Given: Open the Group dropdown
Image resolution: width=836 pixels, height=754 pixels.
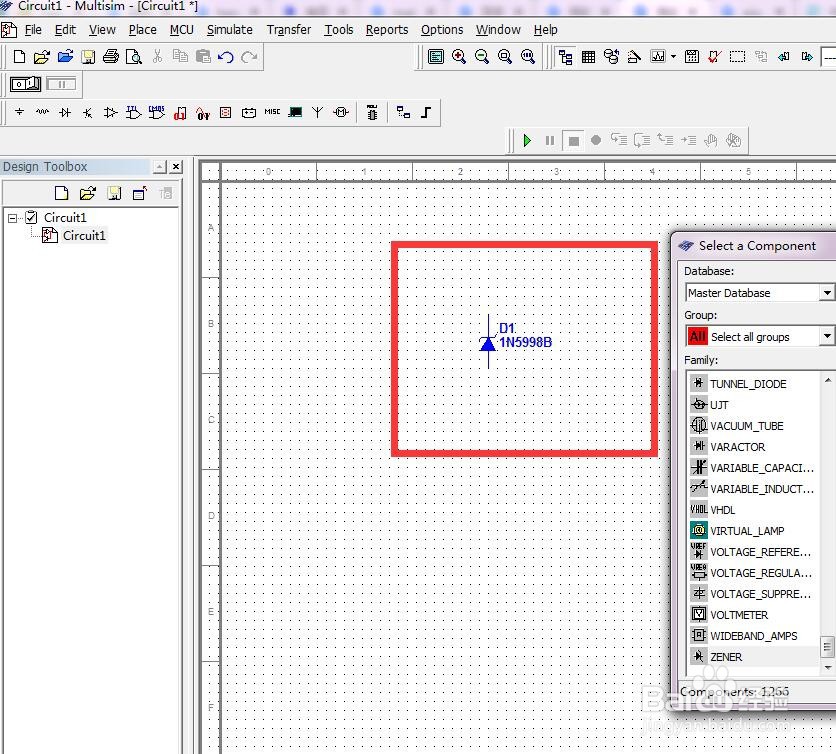Looking at the screenshot, I should point(826,336).
